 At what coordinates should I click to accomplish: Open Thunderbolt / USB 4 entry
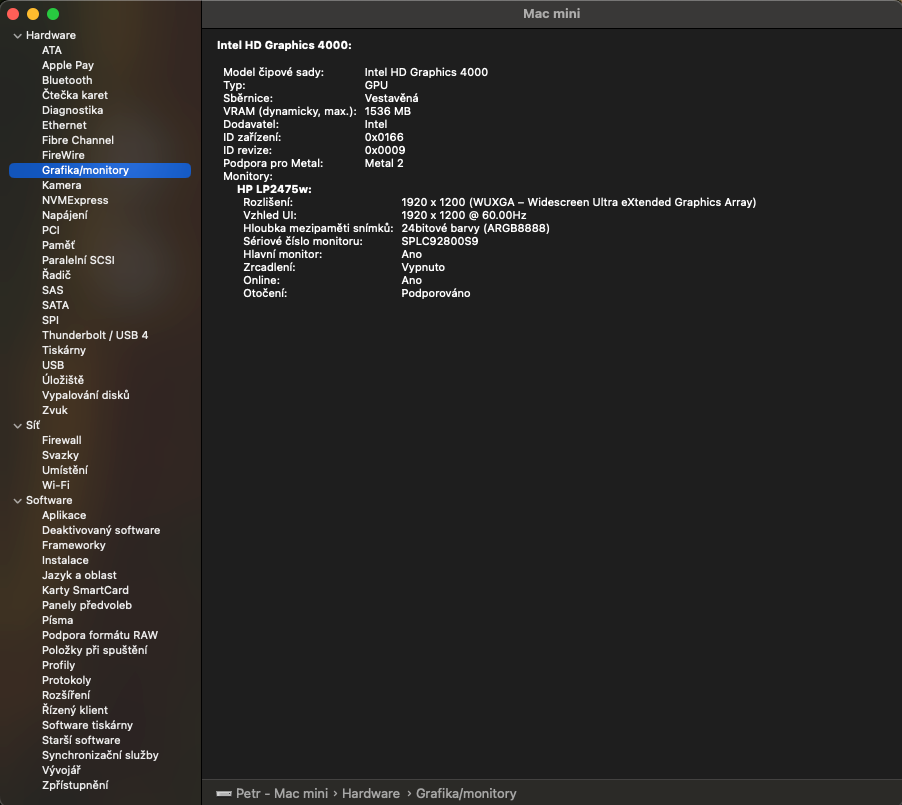pos(95,335)
